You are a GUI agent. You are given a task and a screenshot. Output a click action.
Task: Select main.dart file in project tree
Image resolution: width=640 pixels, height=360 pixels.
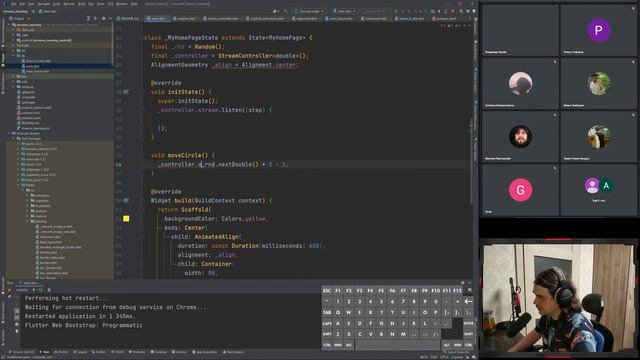32,66
